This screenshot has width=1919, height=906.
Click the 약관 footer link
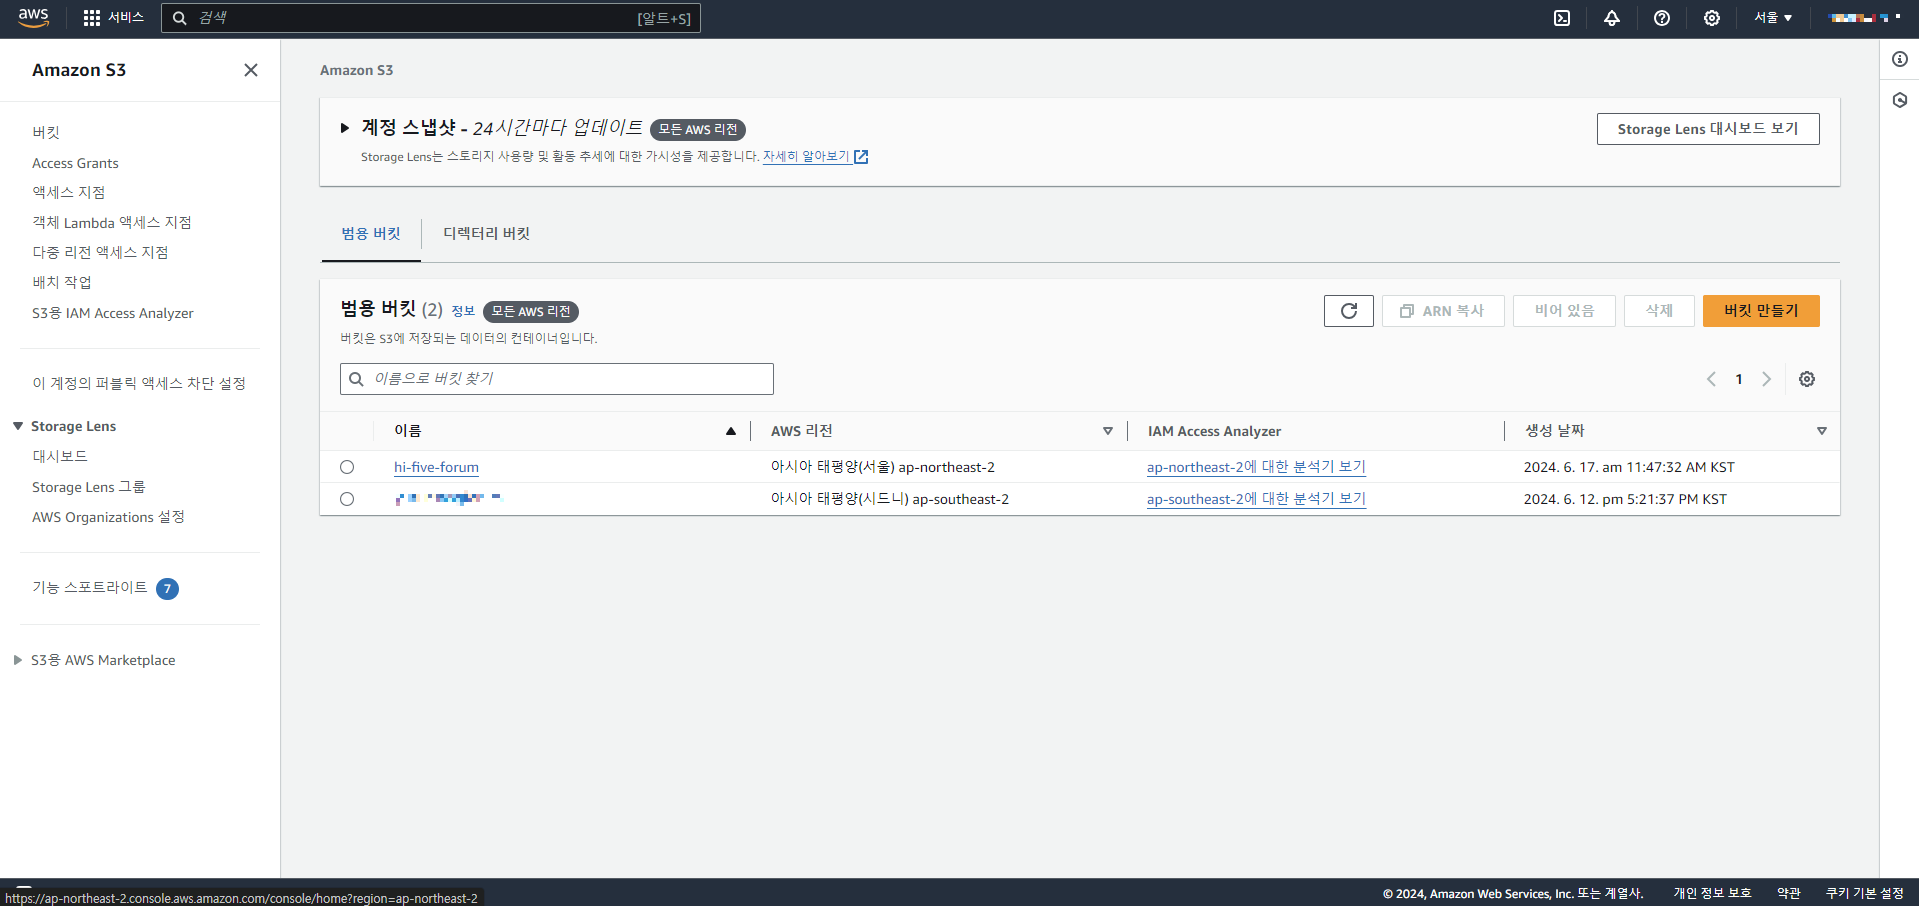(1789, 893)
